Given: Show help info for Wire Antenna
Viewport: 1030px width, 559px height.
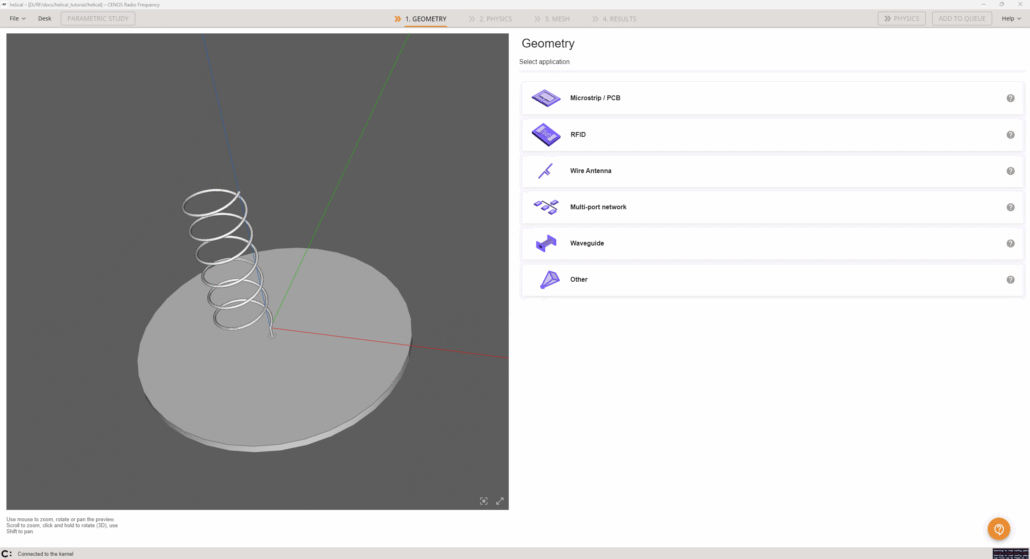Looking at the screenshot, I should click(1010, 171).
